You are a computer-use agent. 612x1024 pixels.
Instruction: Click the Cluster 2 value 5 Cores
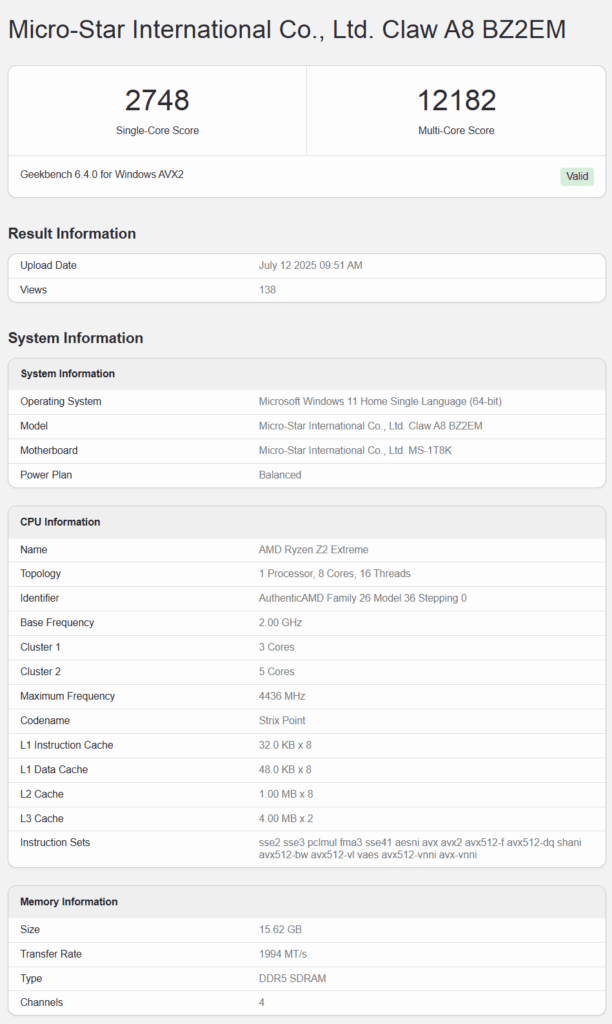coord(276,671)
